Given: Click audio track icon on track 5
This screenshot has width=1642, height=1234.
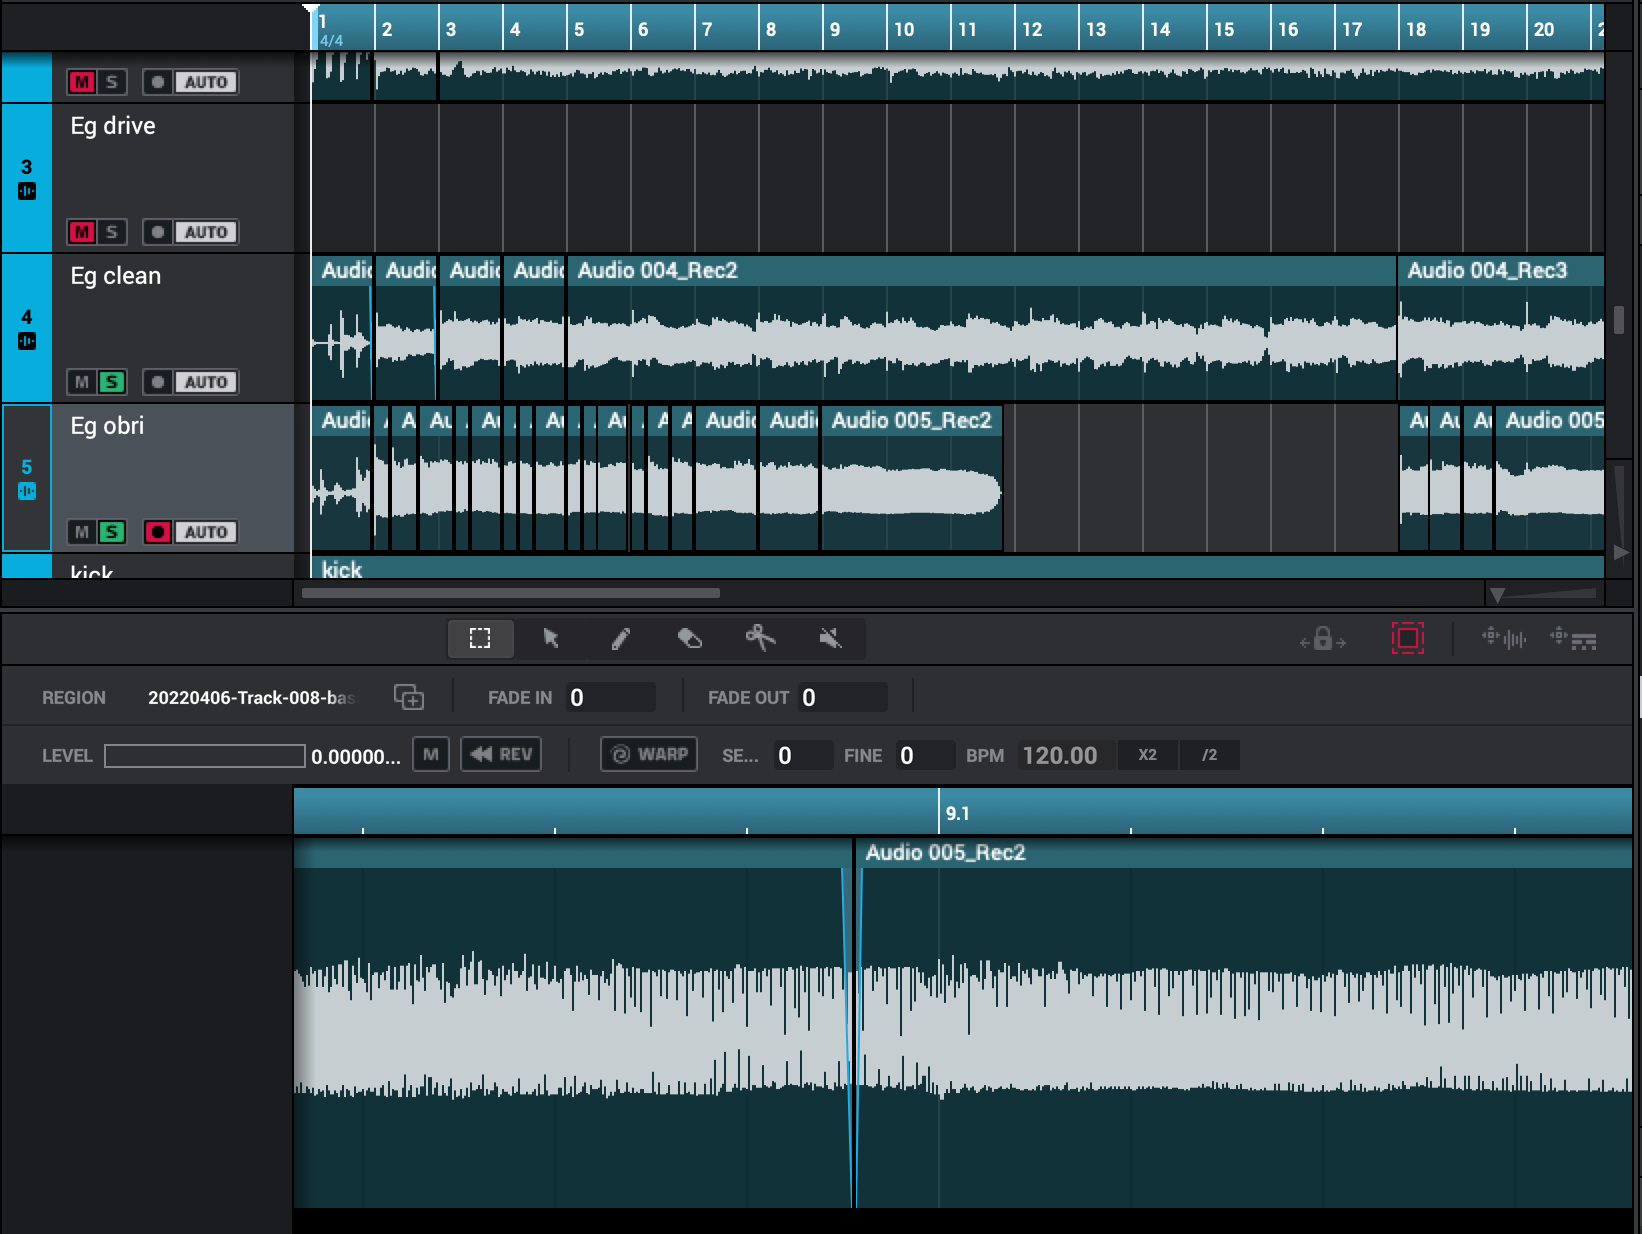Looking at the screenshot, I should tap(27, 491).
